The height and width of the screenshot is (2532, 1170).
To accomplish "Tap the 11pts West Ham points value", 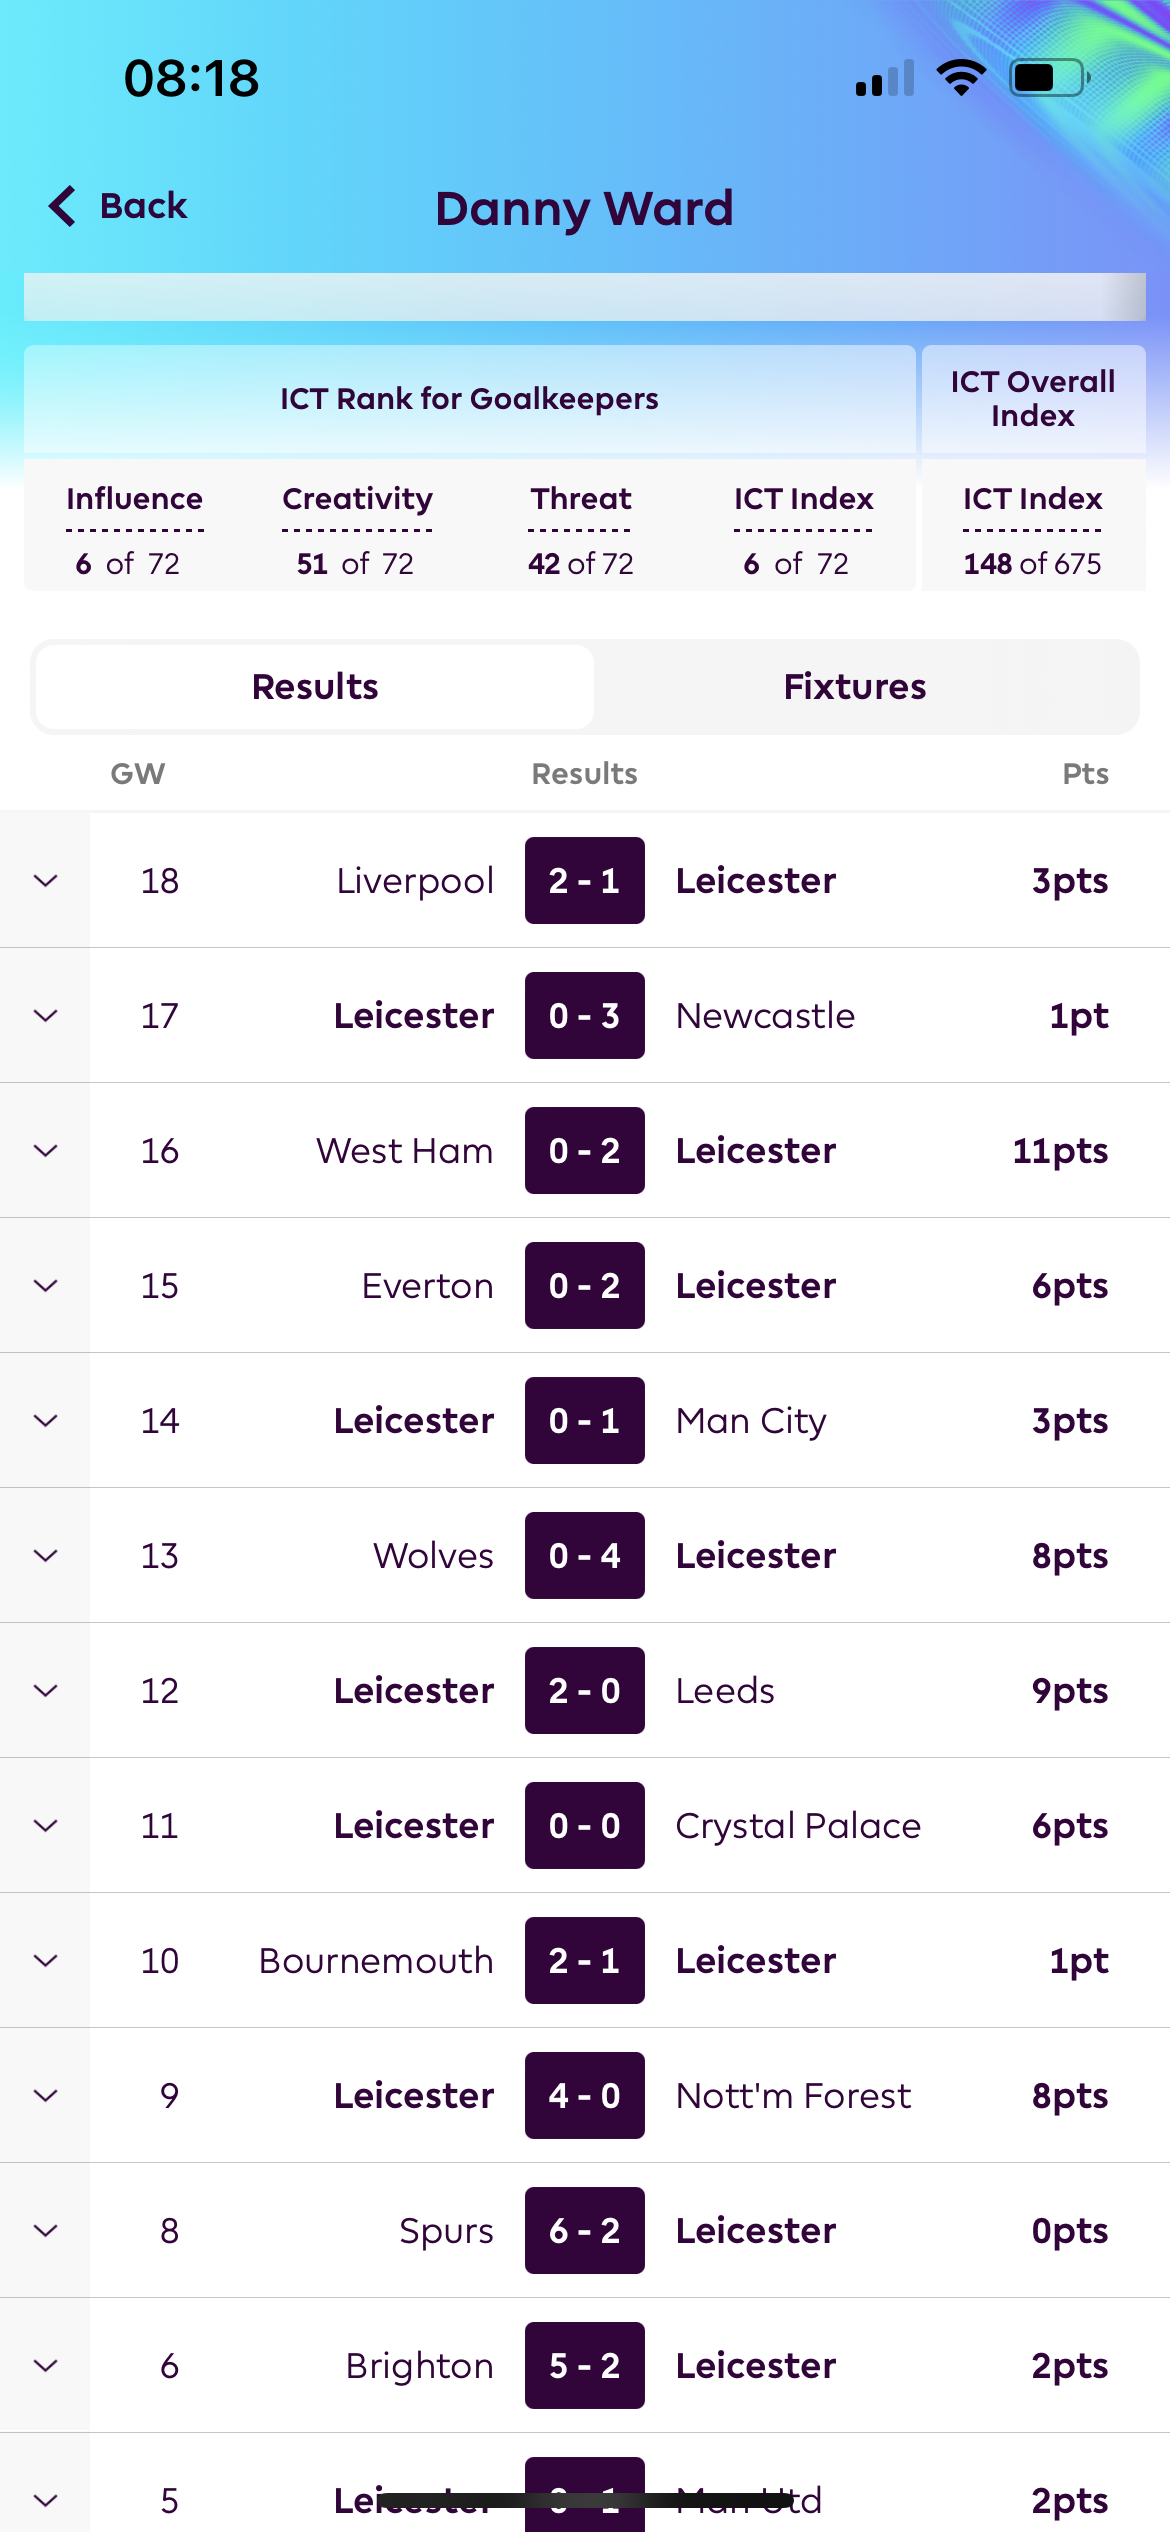I will point(1060,1151).
